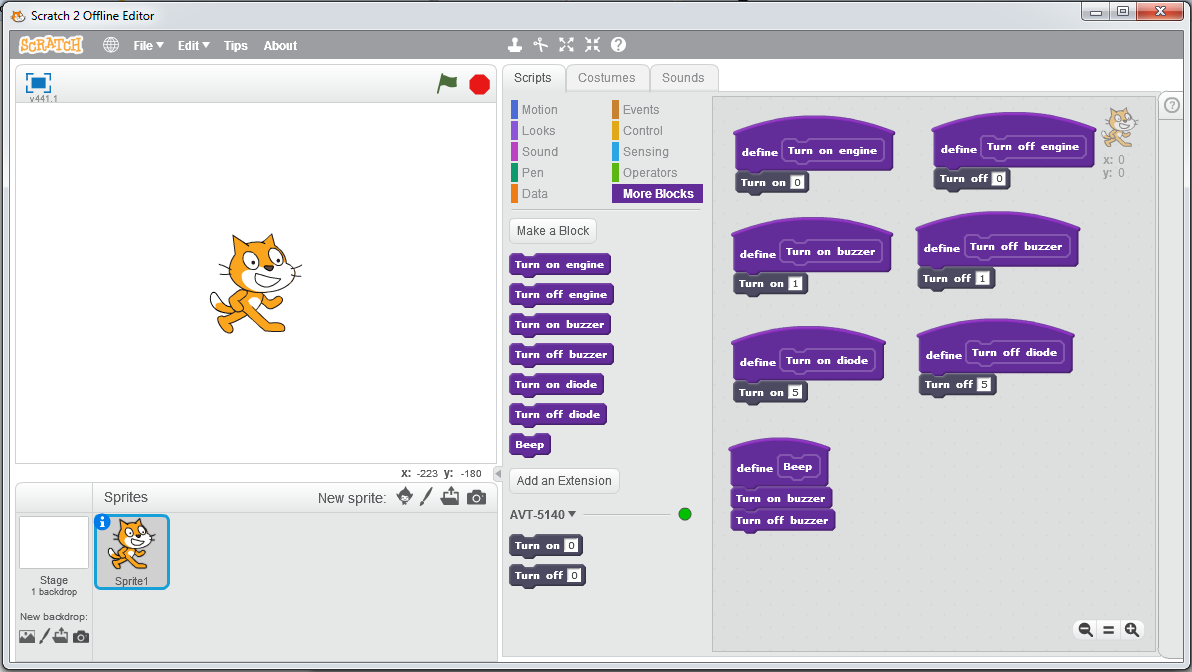Click the Beep block in palette
The image size is (1192, 672).
530,445
